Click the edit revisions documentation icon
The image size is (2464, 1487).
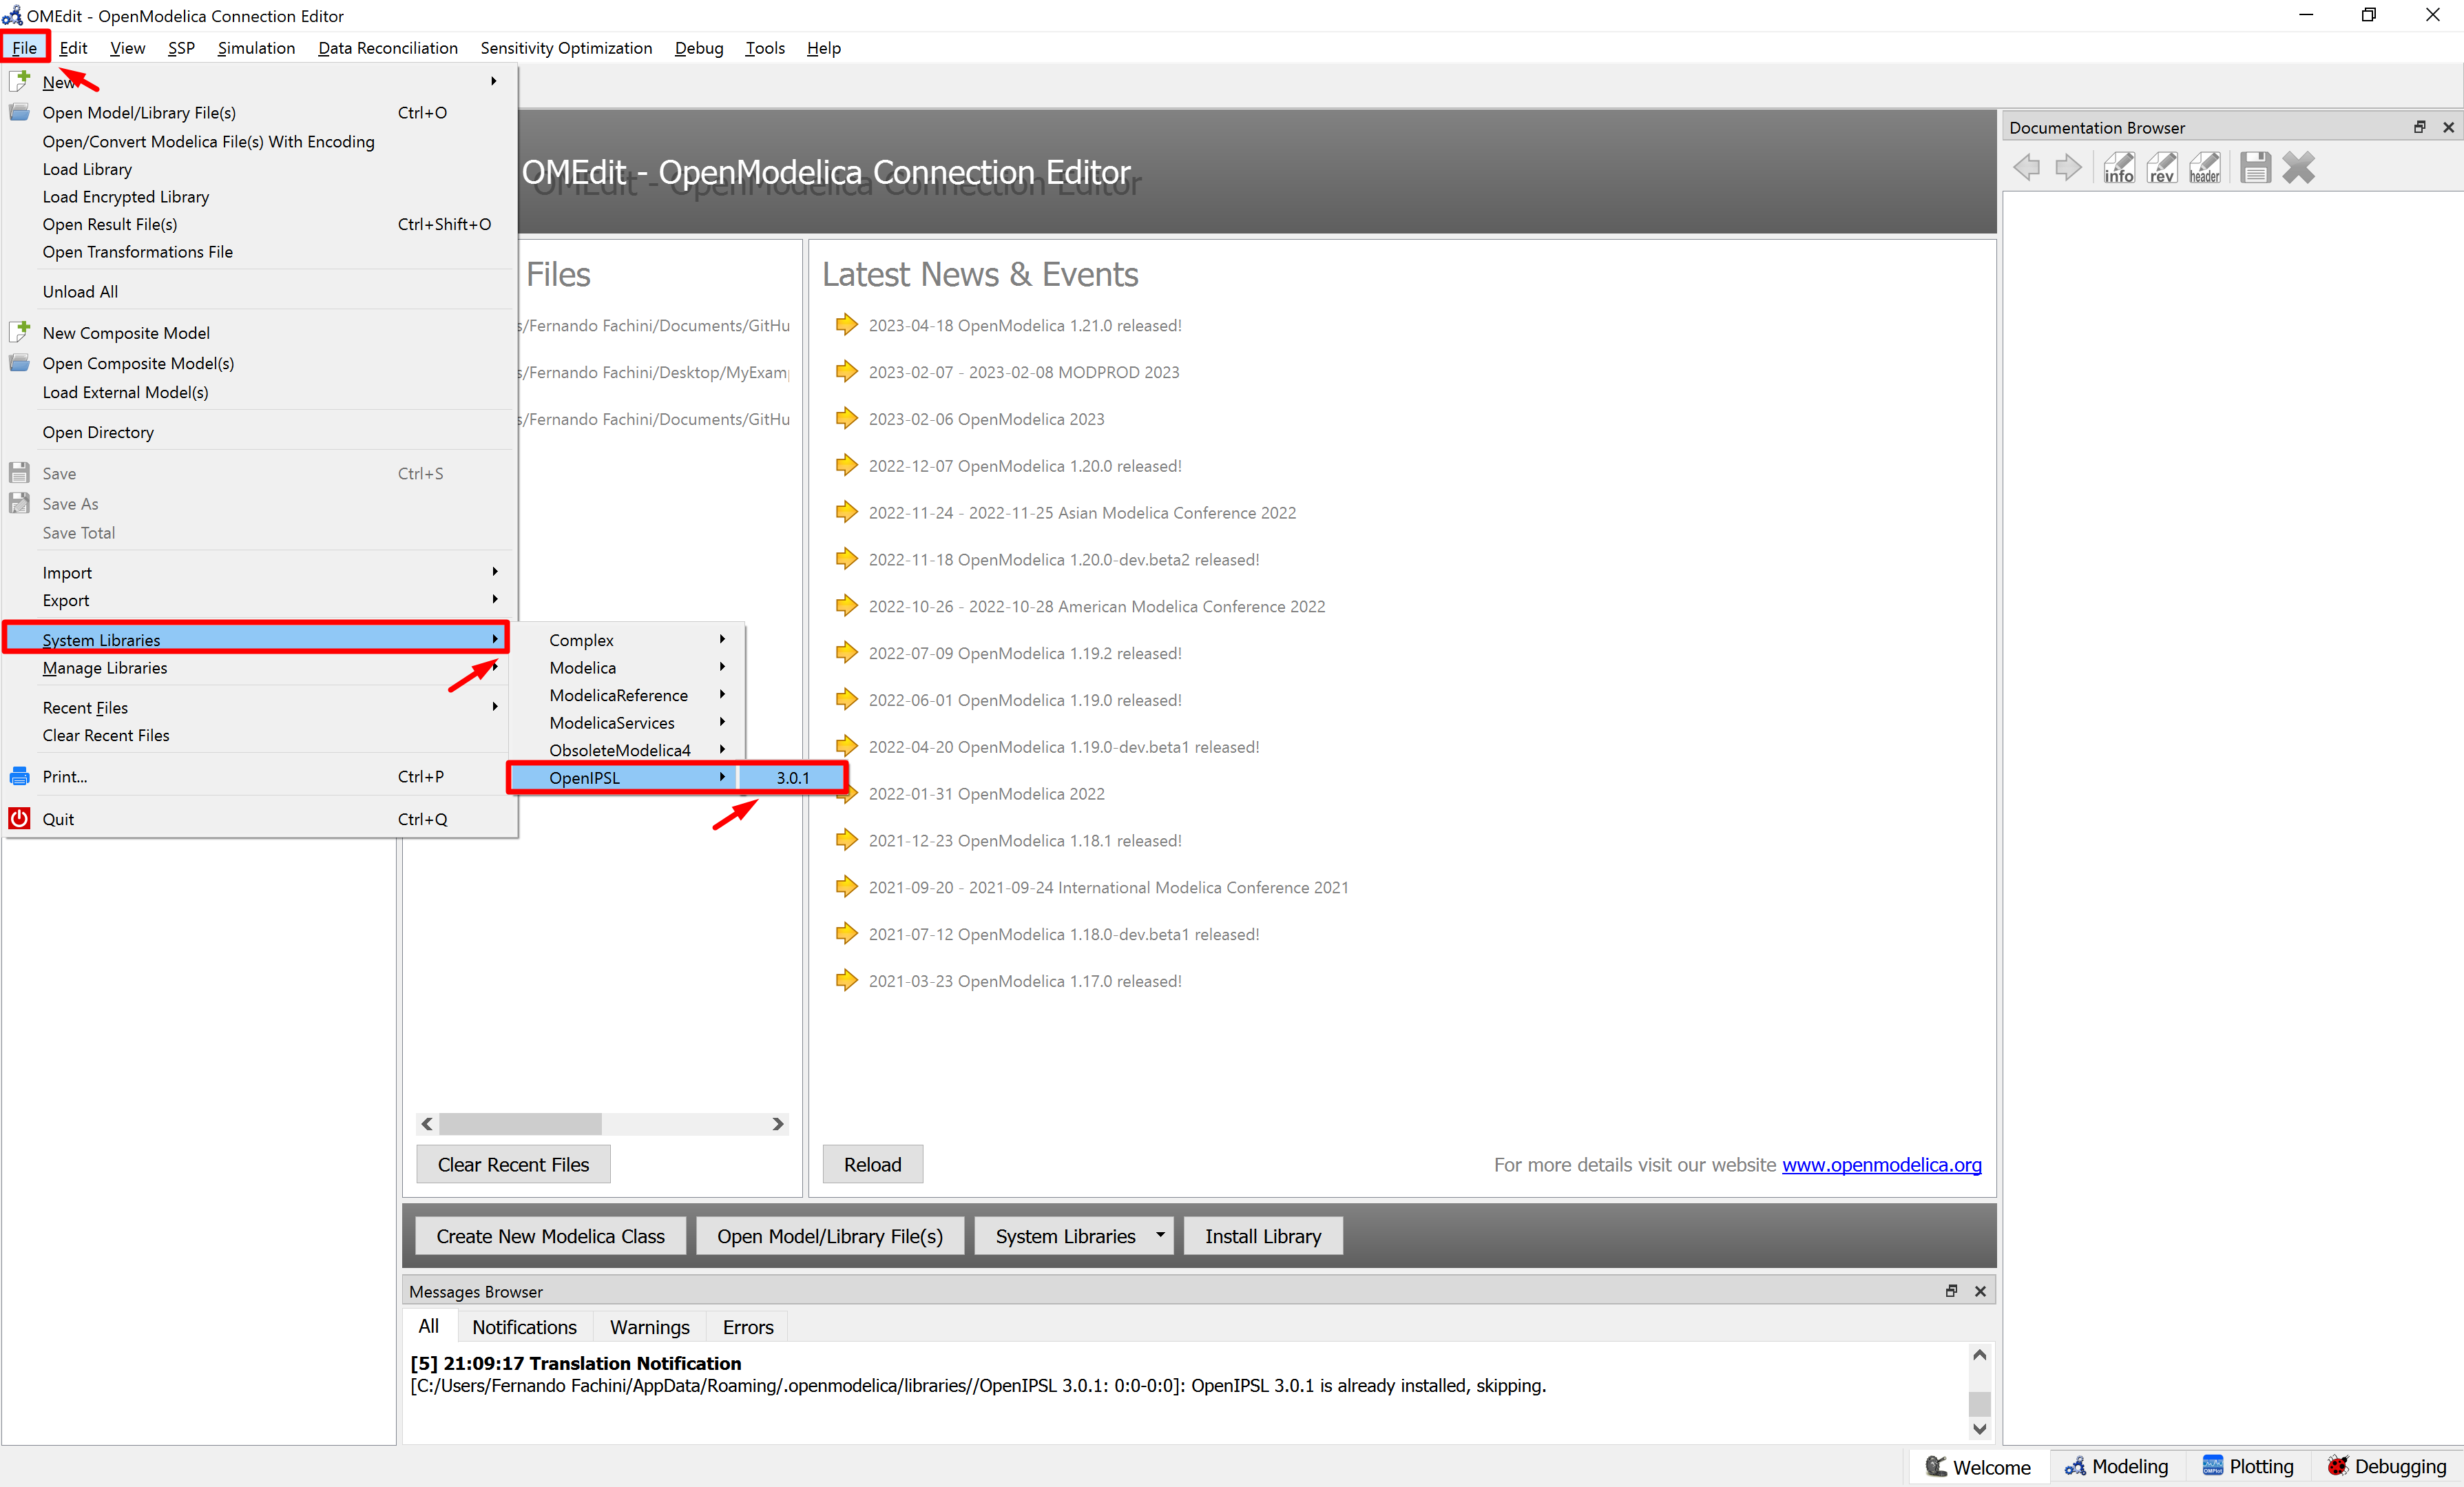(x=2161, y=167)
